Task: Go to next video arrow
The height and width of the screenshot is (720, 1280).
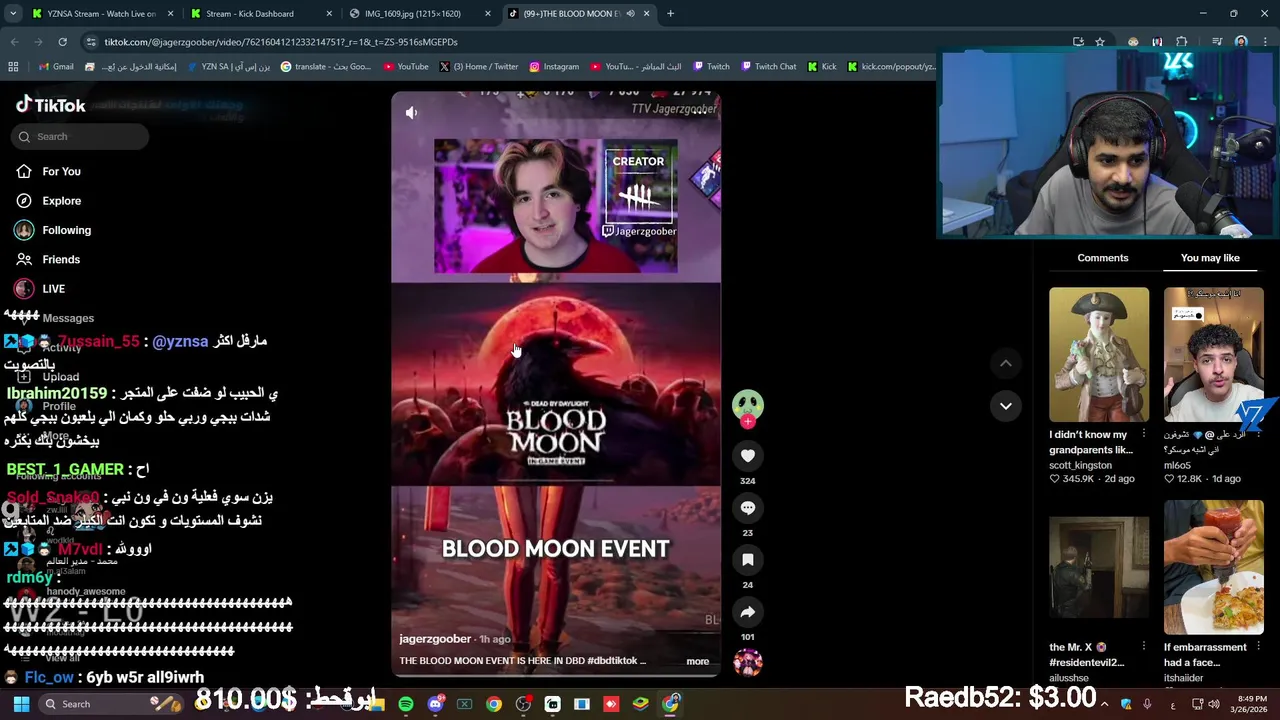Action: click(1005, 405)
